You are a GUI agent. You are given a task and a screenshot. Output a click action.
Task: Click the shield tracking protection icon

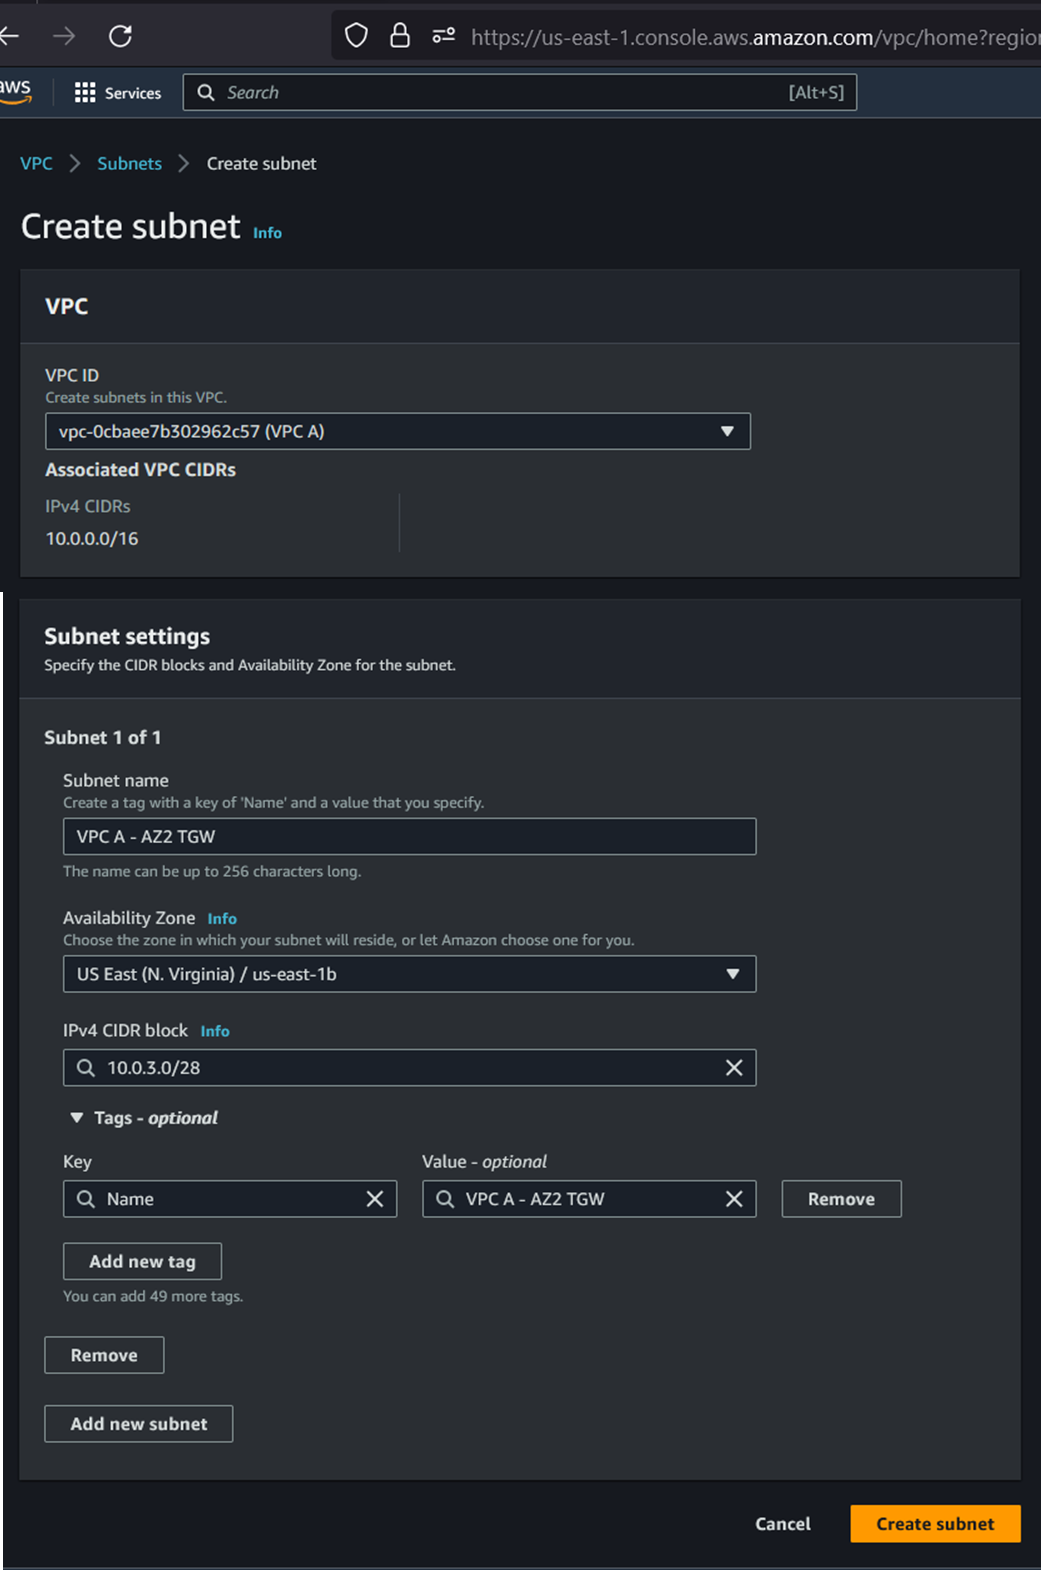click(356, 37)
